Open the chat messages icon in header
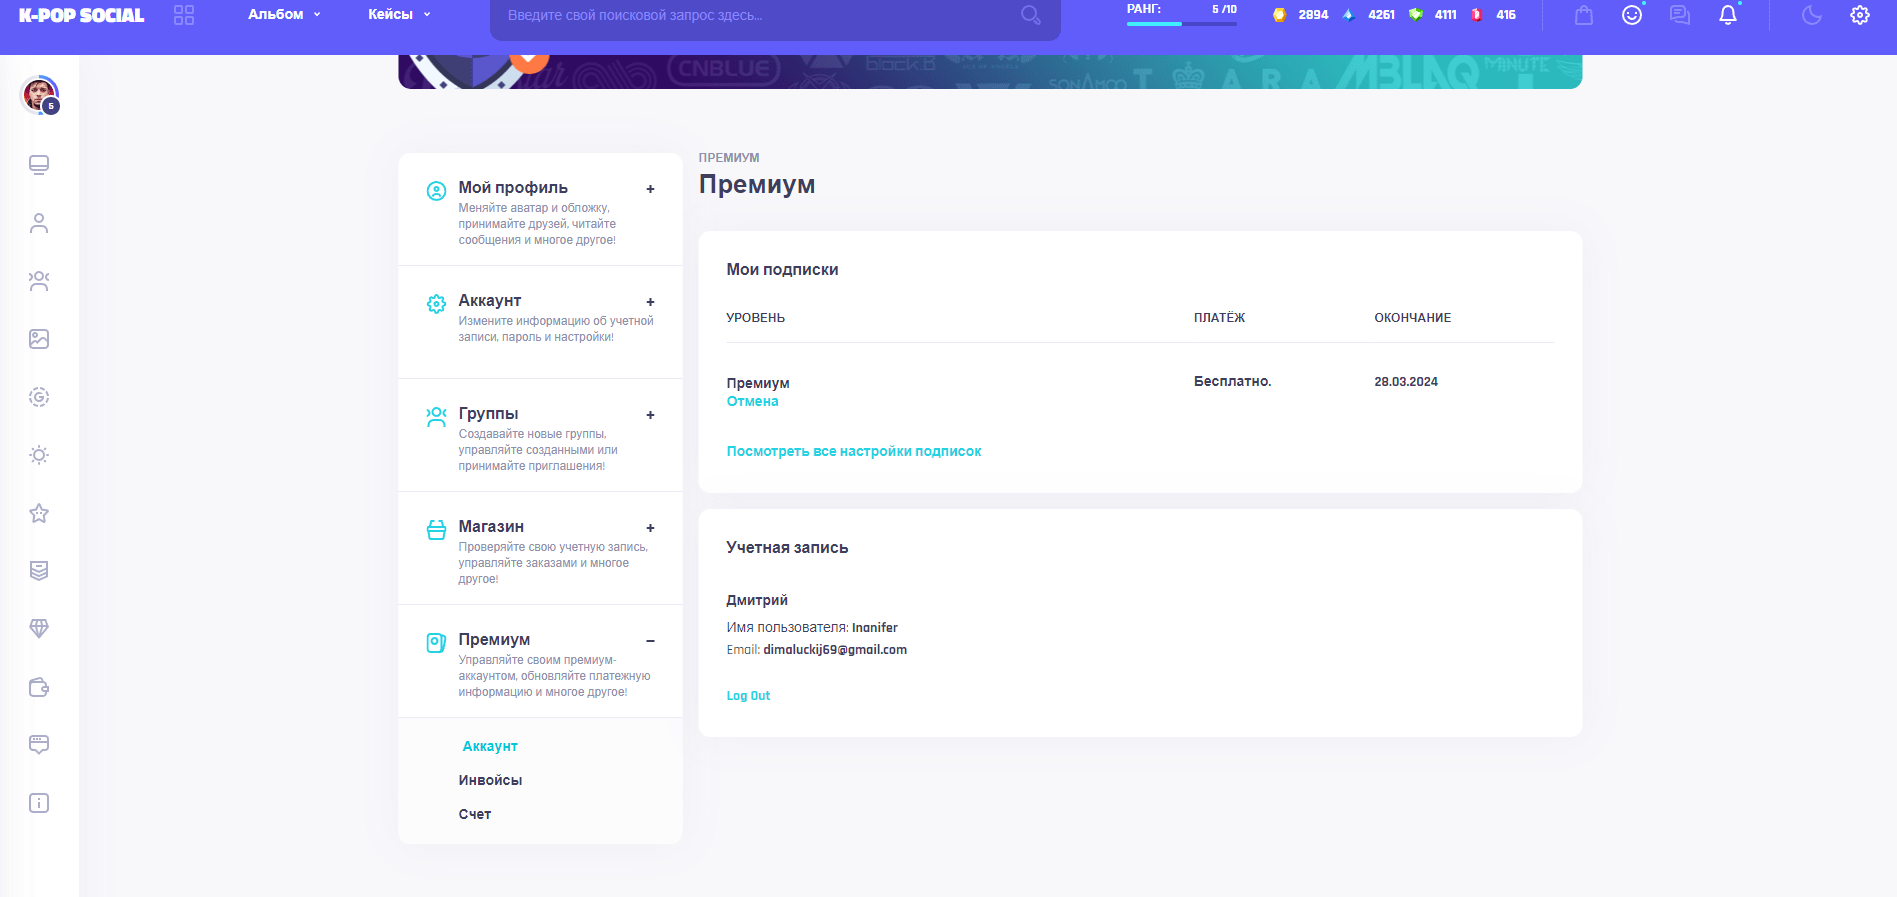 (x=1680, y=15)
